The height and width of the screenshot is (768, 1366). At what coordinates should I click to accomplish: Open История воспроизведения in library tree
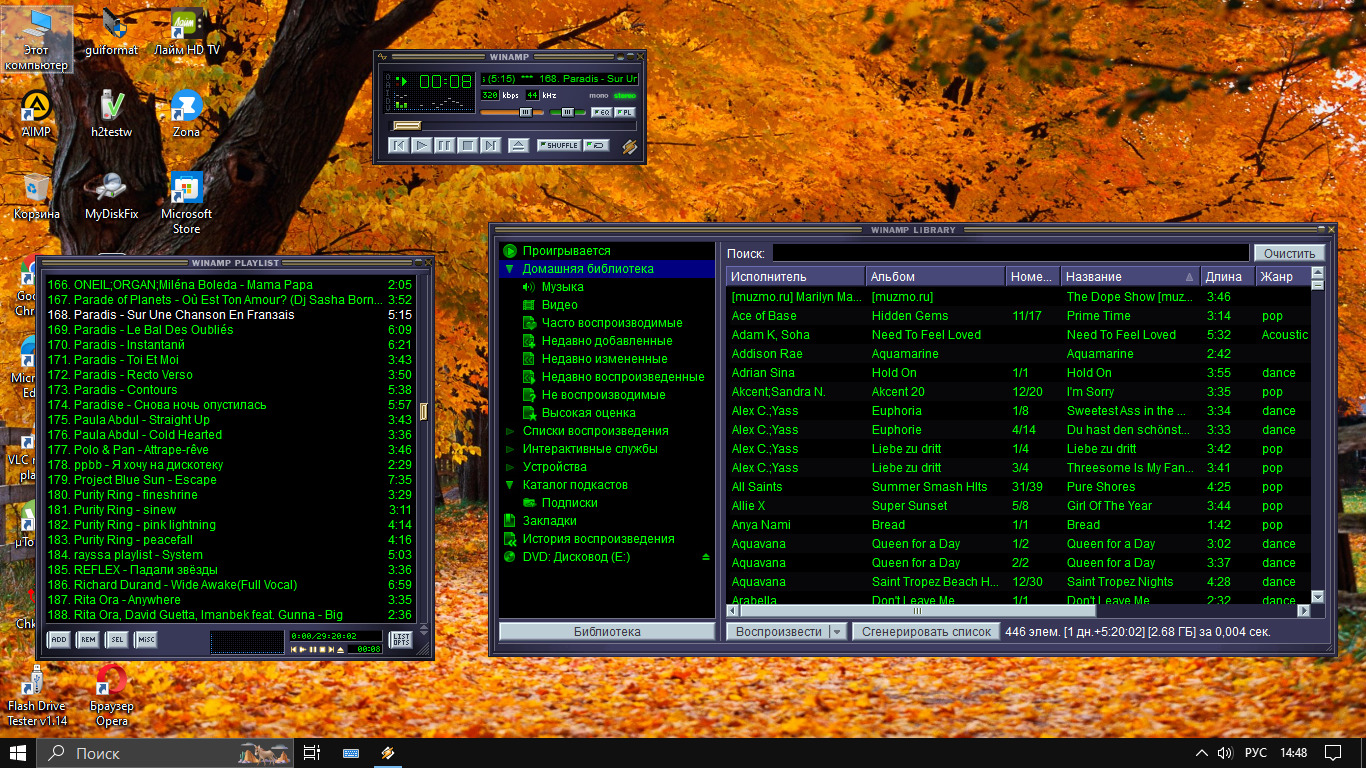pyautogui.click(x=598, y=539)
